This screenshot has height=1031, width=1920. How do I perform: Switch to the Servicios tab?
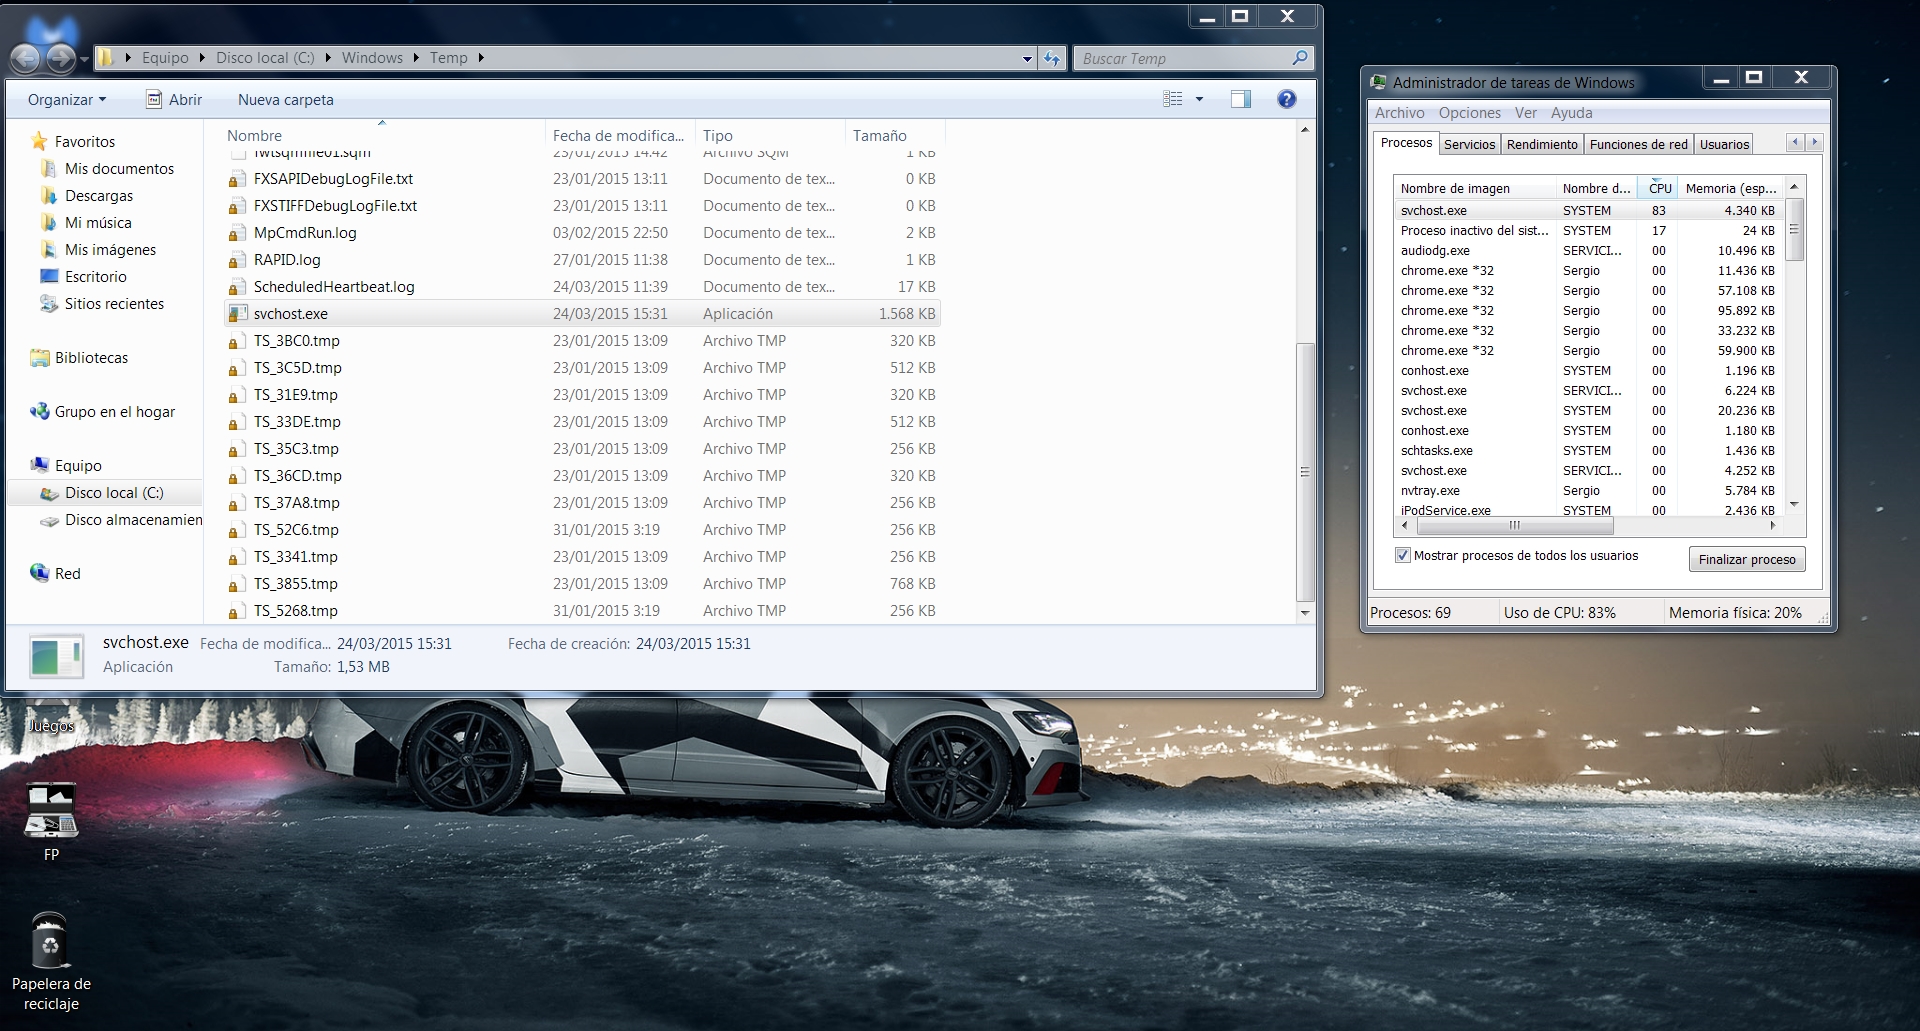[x=1469, y=144]
